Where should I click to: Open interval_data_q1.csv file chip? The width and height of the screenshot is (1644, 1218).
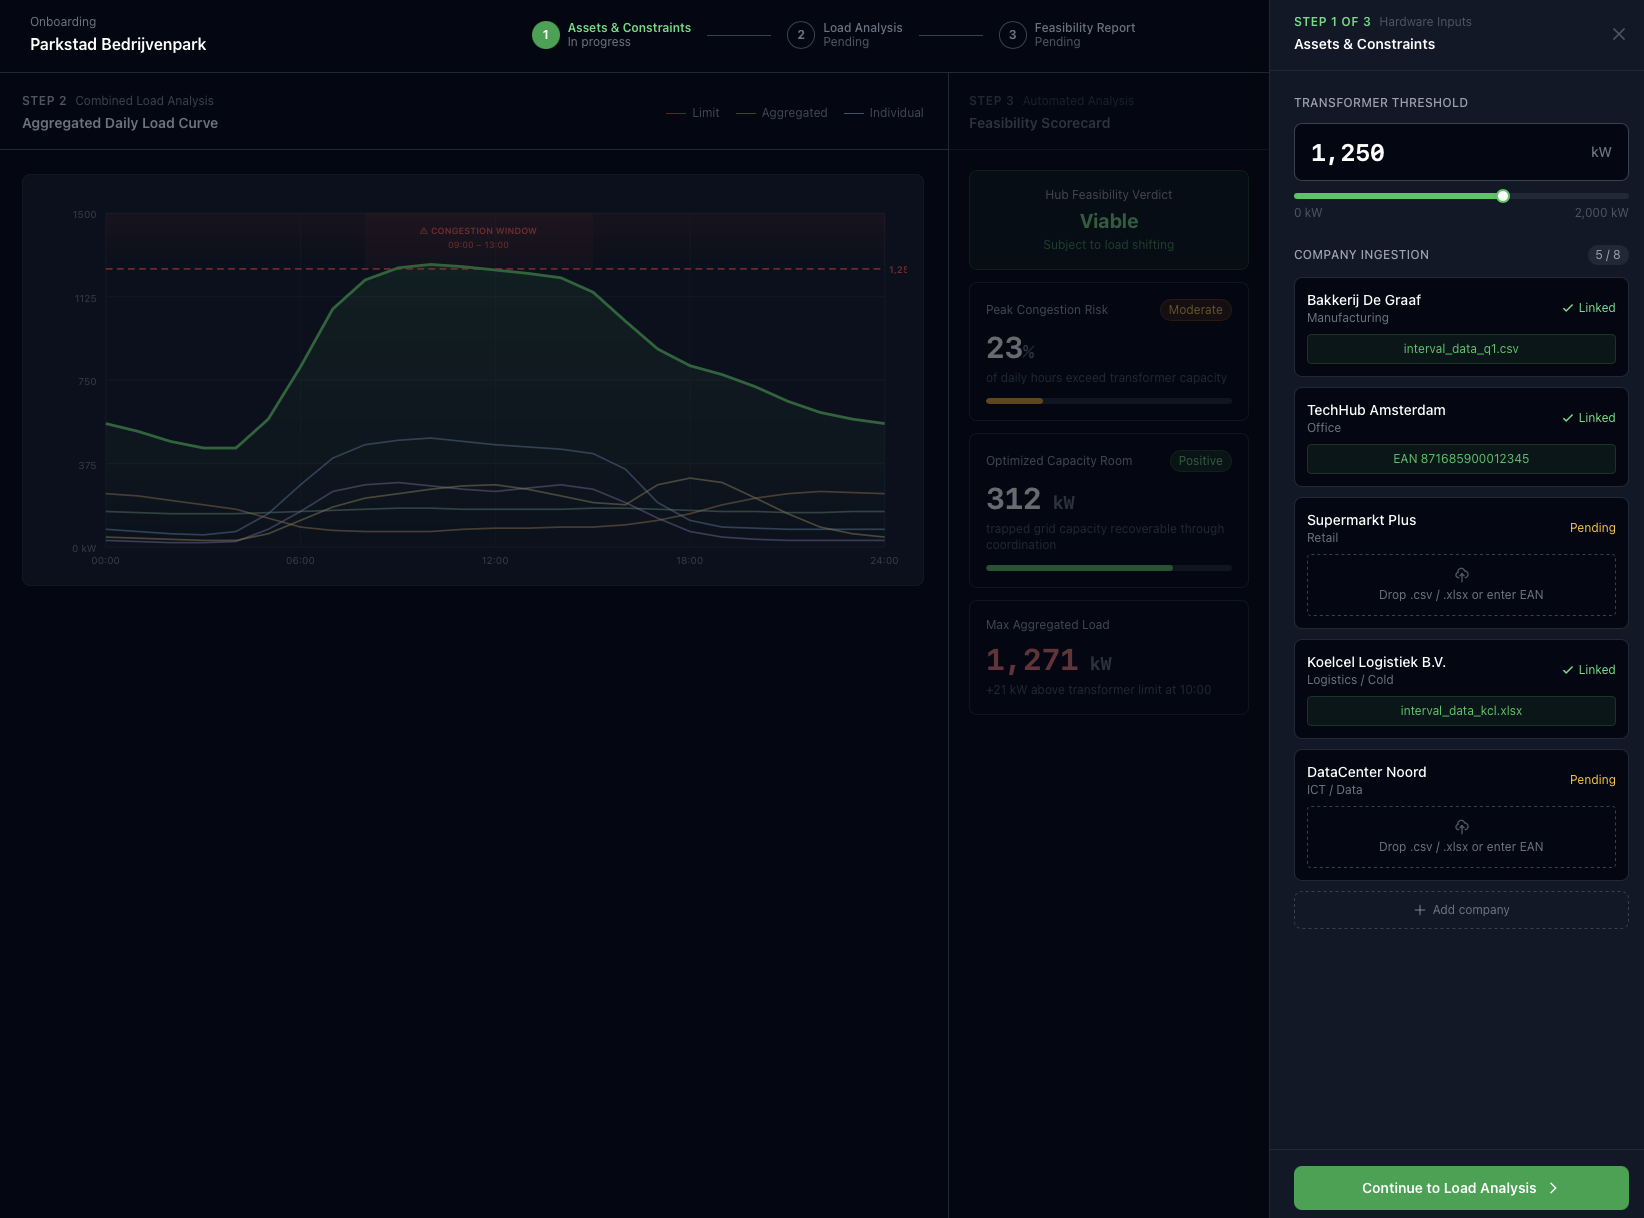pyautogui.click(x=1461, y=349)
